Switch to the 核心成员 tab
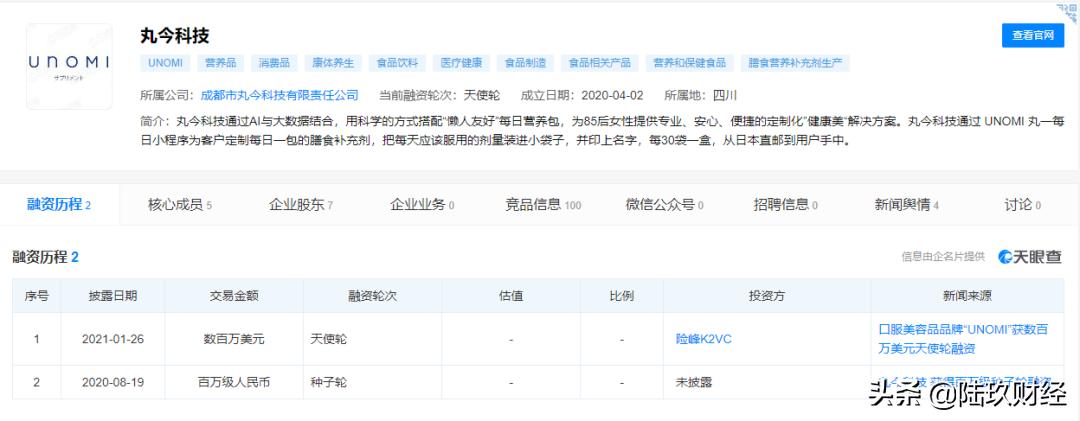 (180, 205)
